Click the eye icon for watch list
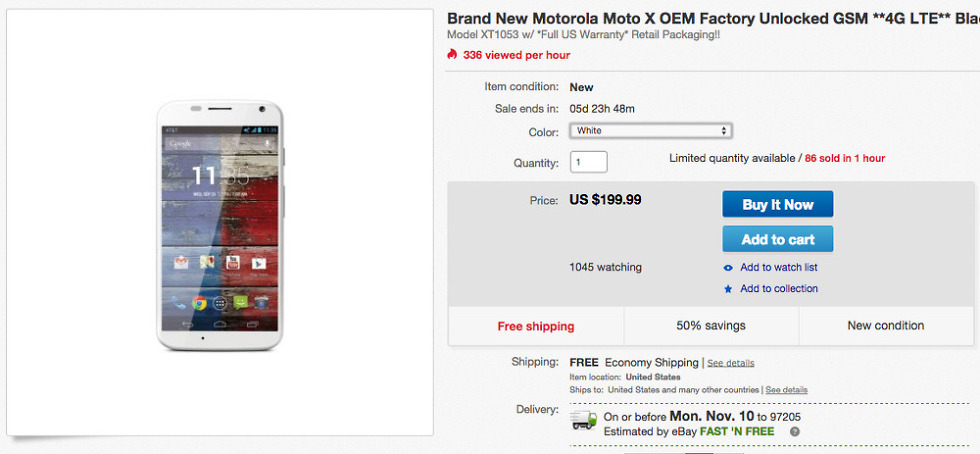This screenshot has height=454, width=980. (728, 268)
